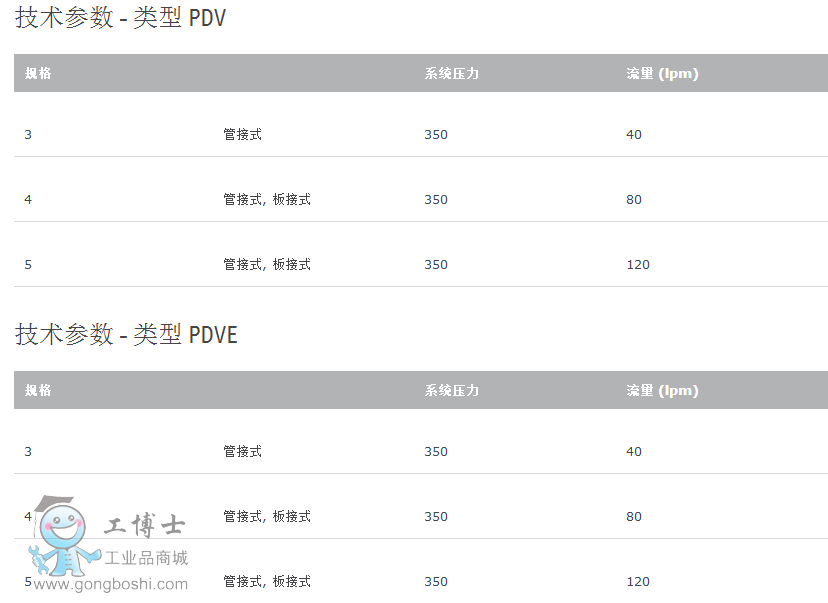The image size is (828, 603).
Task: Click 规格 column header in PDV table
Action: 38,73
